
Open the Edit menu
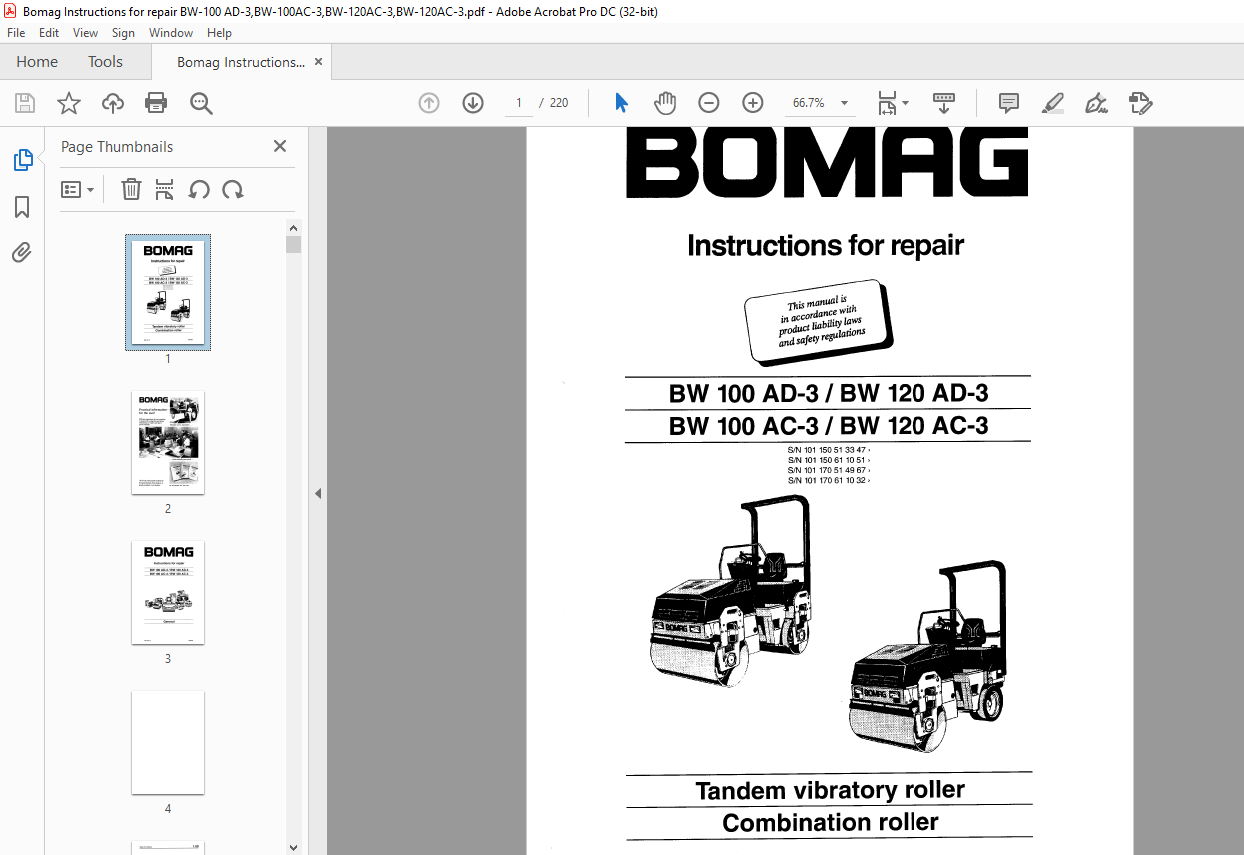pyautogui.click(x=49, y=33)
